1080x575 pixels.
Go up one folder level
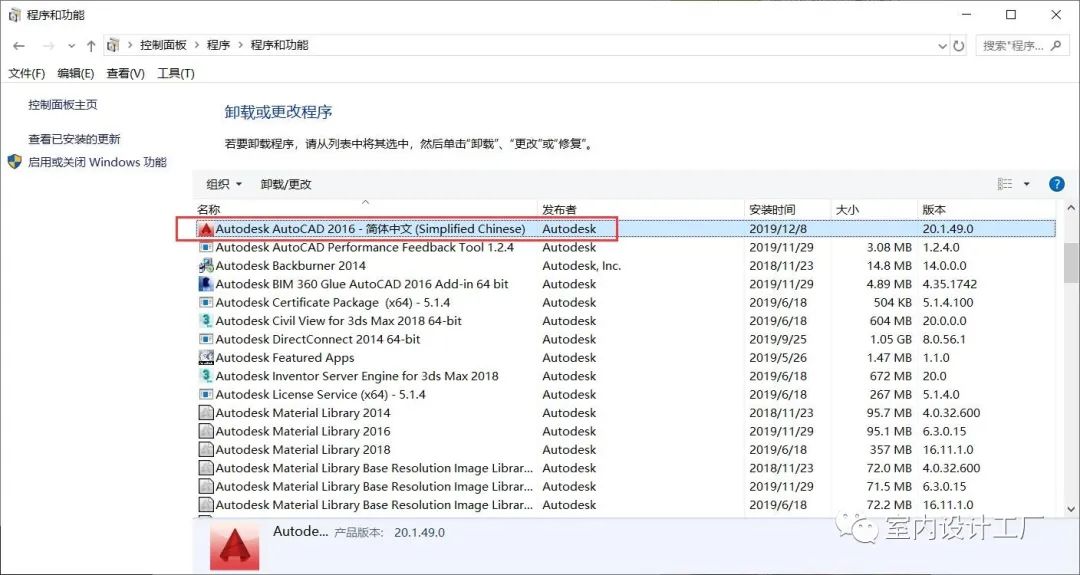pyautogui.click(x=91, y=46)
